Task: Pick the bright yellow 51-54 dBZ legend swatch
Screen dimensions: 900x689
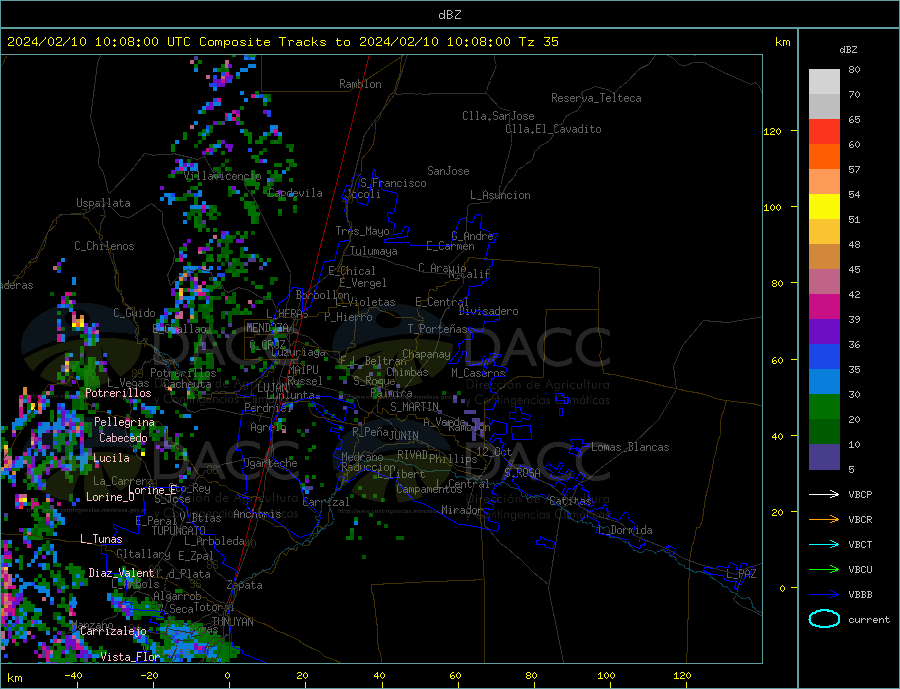Action: tap(824, 207)
